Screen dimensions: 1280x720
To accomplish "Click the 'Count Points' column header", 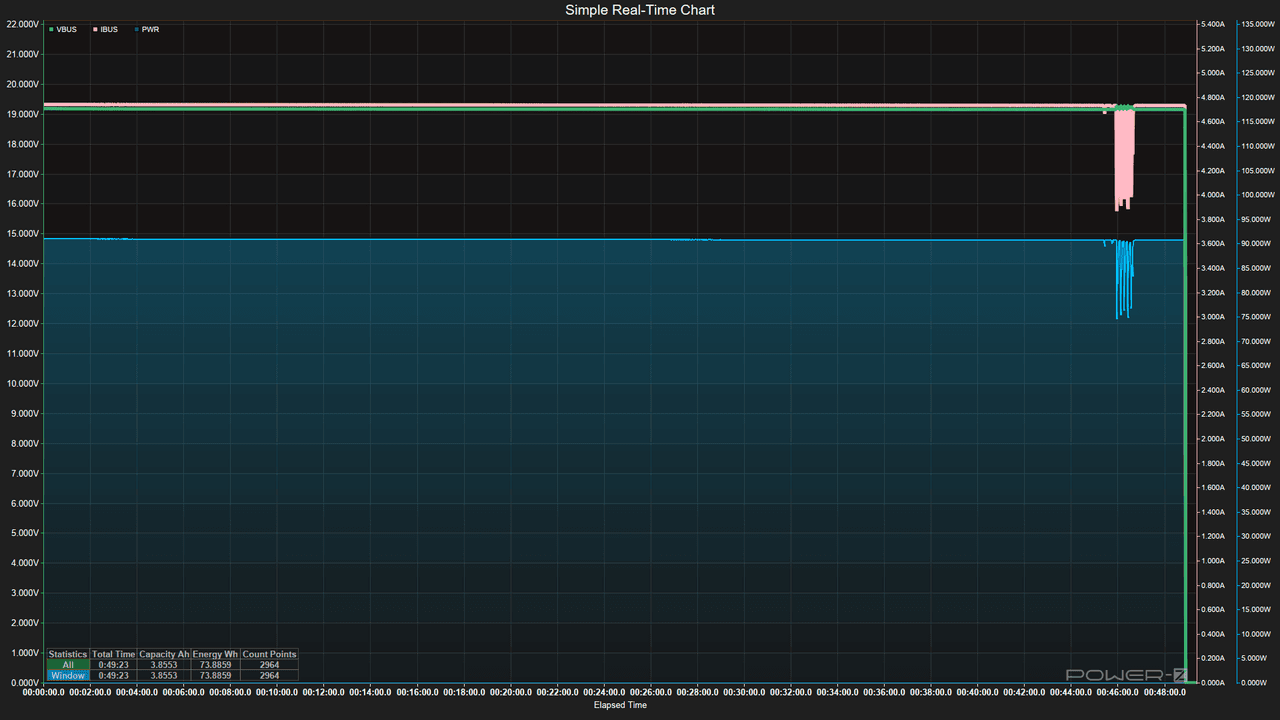I will tap(269, 654).
